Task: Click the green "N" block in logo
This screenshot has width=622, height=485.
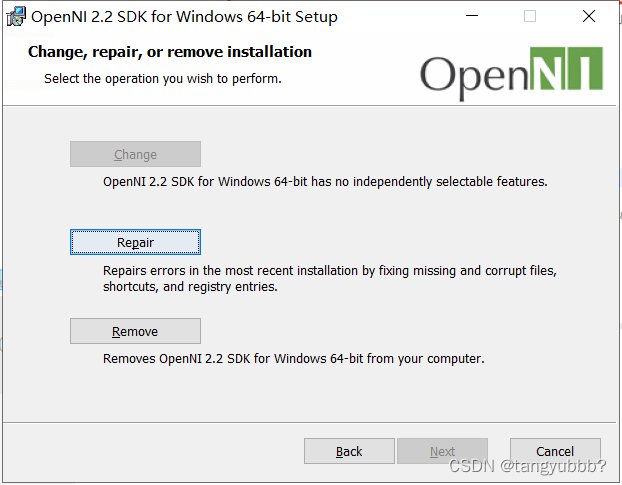Action: 547,68
